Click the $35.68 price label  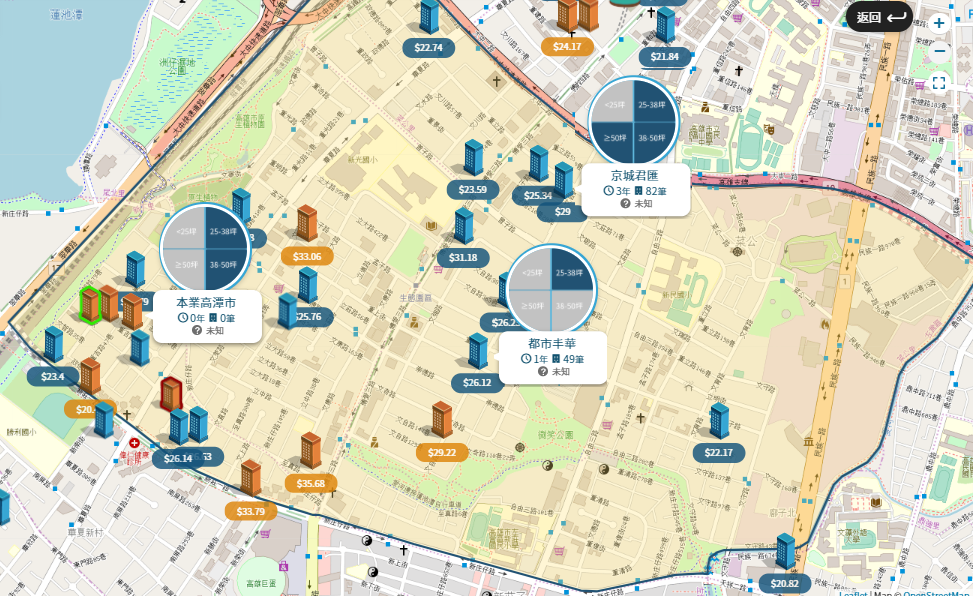click(311, 484)
